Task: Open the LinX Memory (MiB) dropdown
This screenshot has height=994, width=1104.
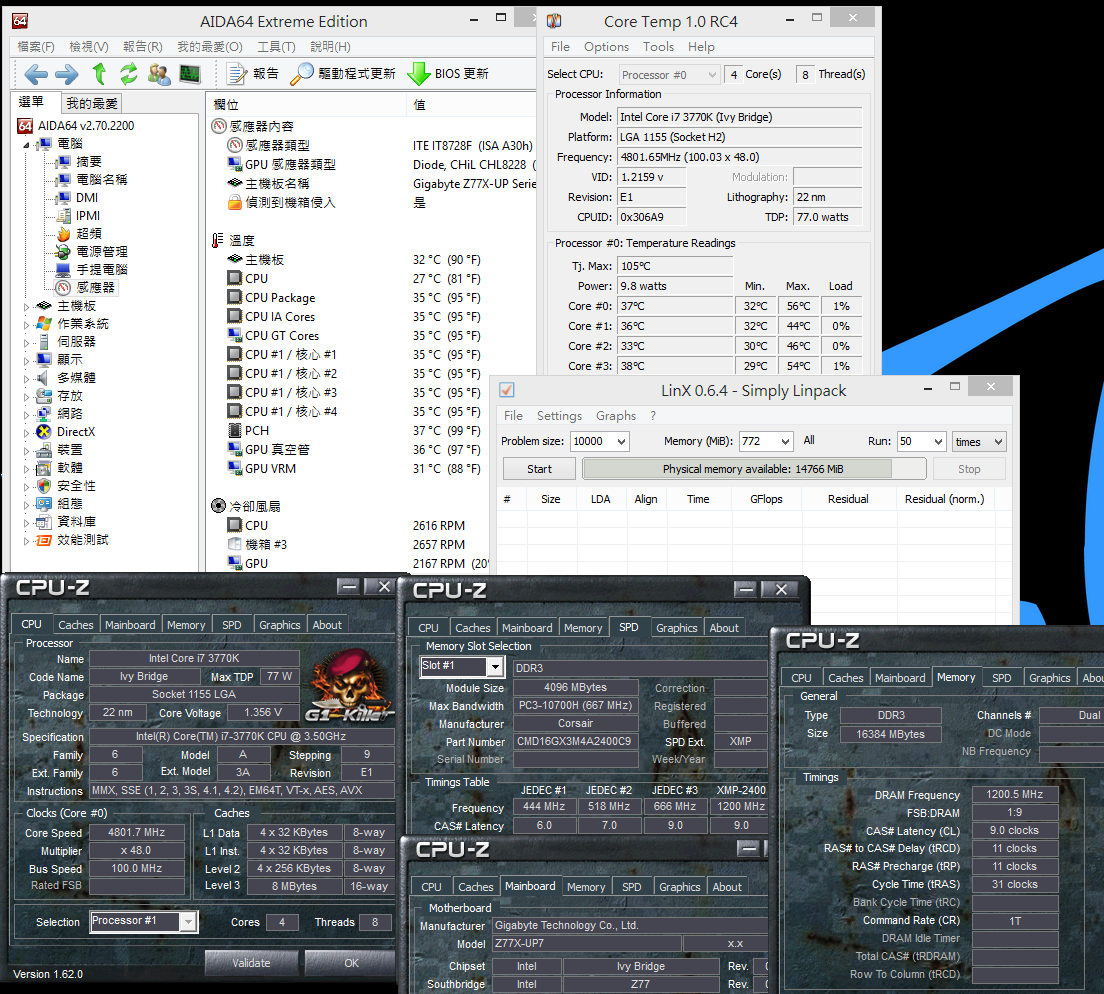Action: pos(785,441)
